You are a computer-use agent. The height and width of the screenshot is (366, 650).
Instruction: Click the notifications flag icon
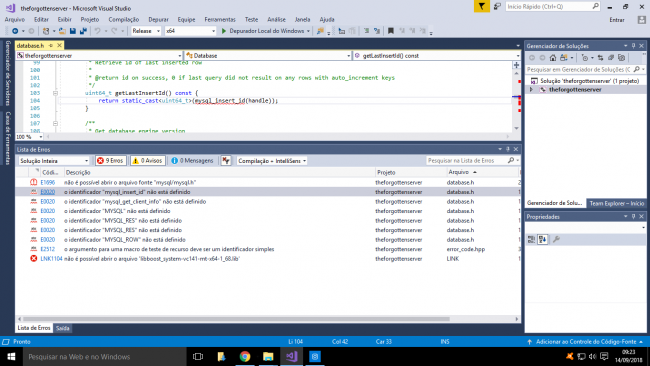pyautogui.click(x=481, y=7)
